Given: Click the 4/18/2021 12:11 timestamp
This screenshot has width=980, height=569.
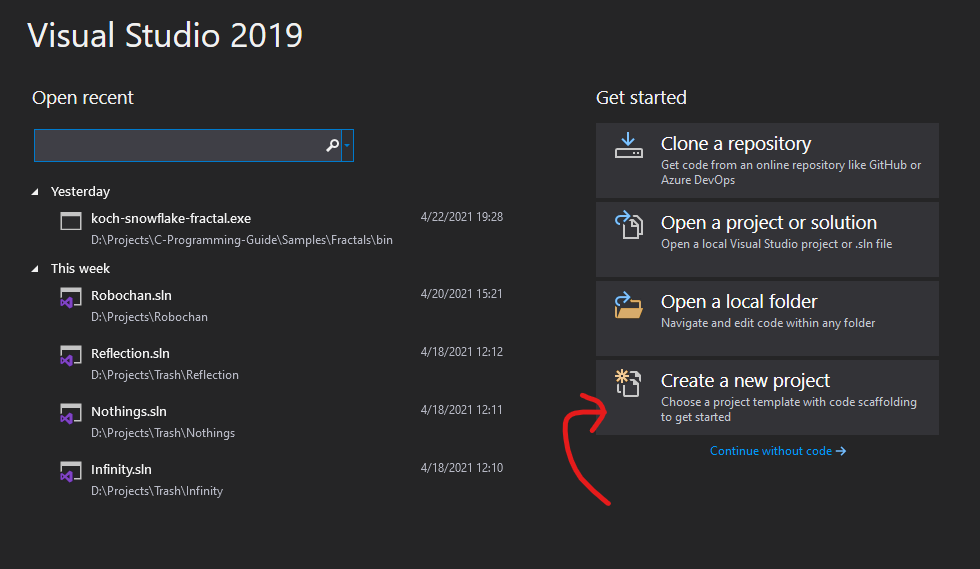Looking at the screenshot, I should [x=462, y=410].
